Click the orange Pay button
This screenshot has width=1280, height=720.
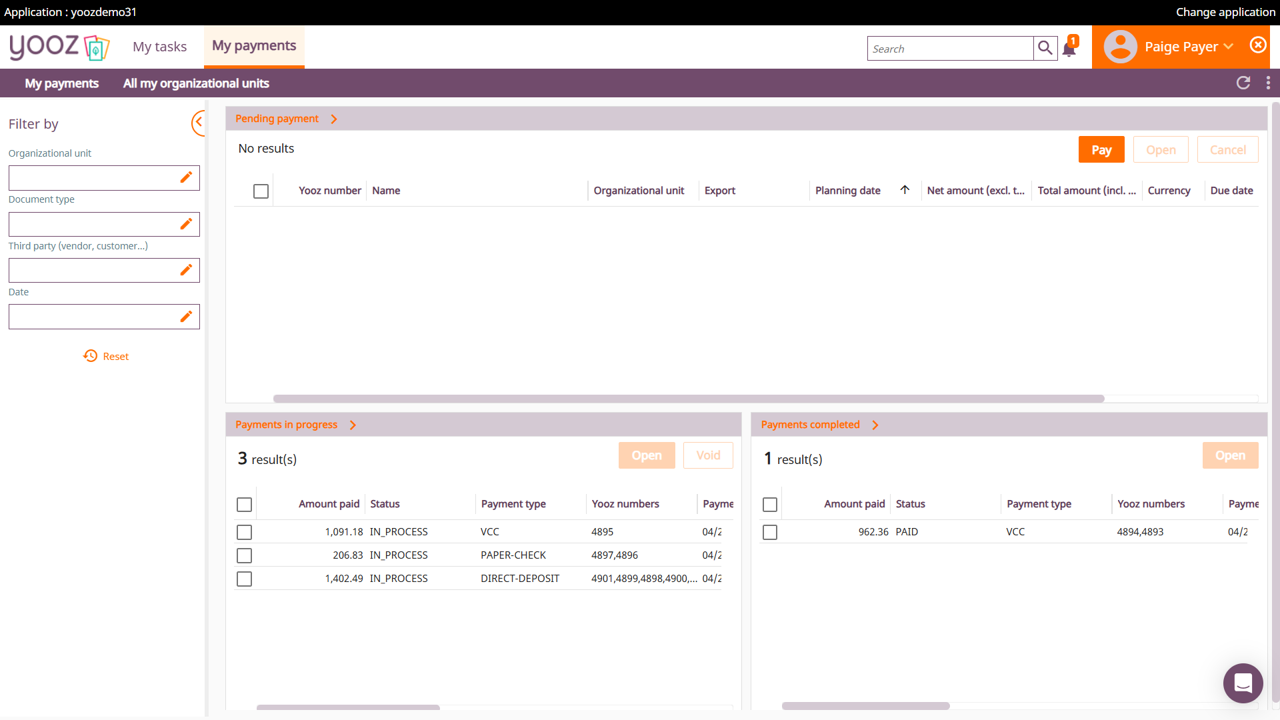1101,150
